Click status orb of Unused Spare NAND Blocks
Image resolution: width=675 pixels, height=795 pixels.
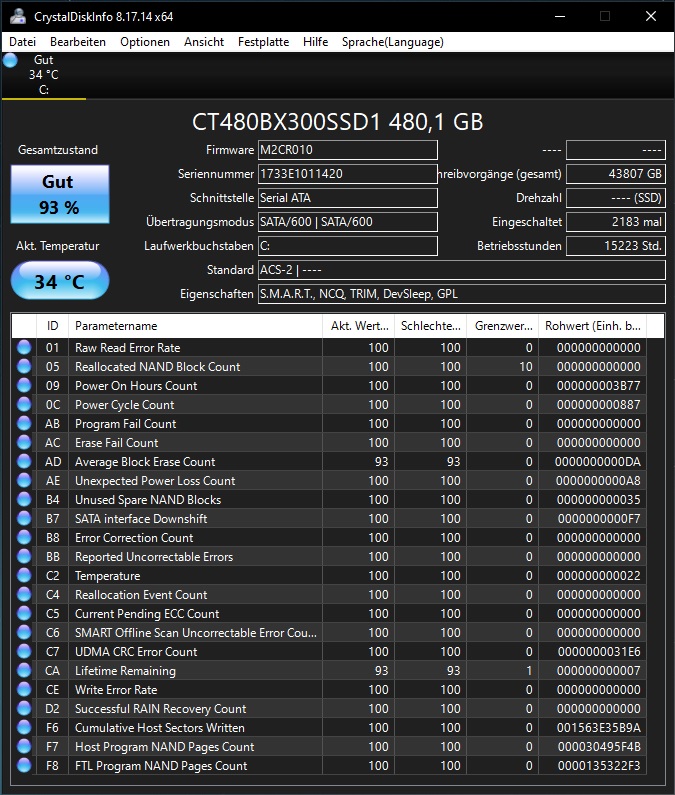point(24,499)
